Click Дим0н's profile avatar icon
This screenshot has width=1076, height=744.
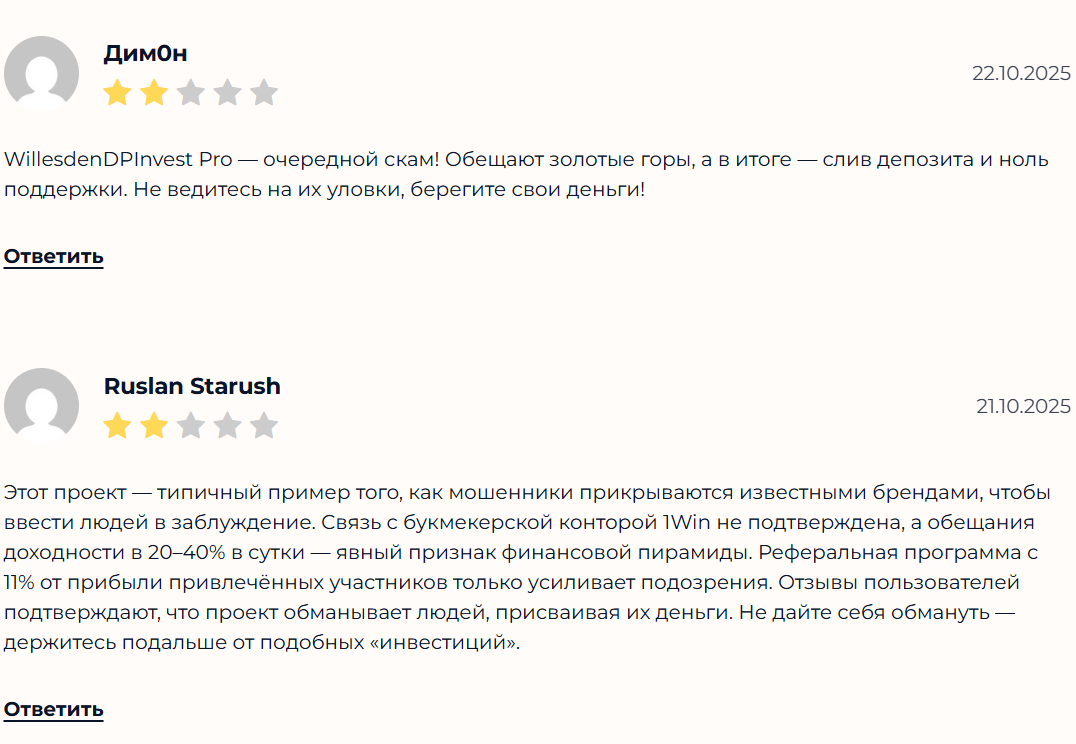tap(41, 72)
